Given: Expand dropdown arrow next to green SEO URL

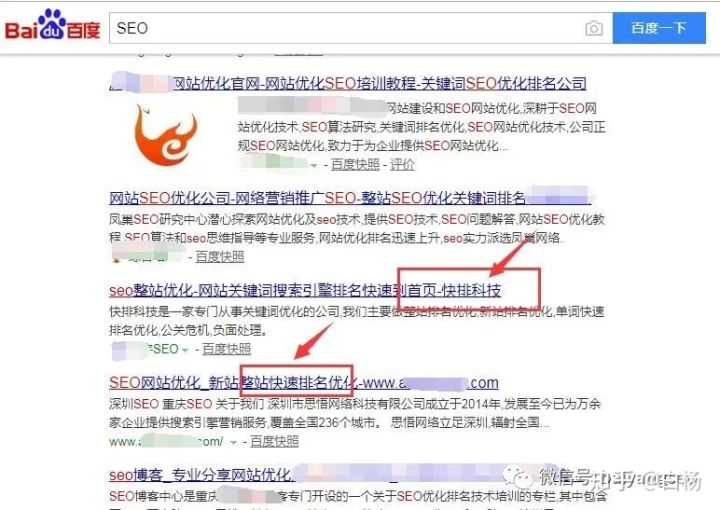Looking at the screenshot, I should click(185, 350).
